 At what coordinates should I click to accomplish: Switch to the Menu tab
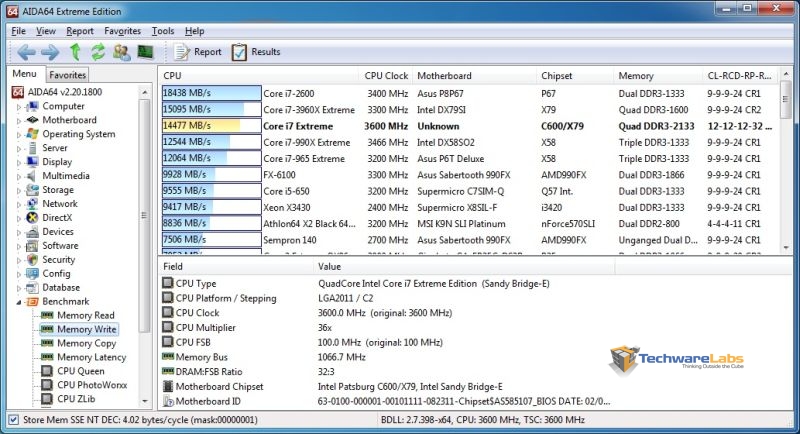click(24, 73)
